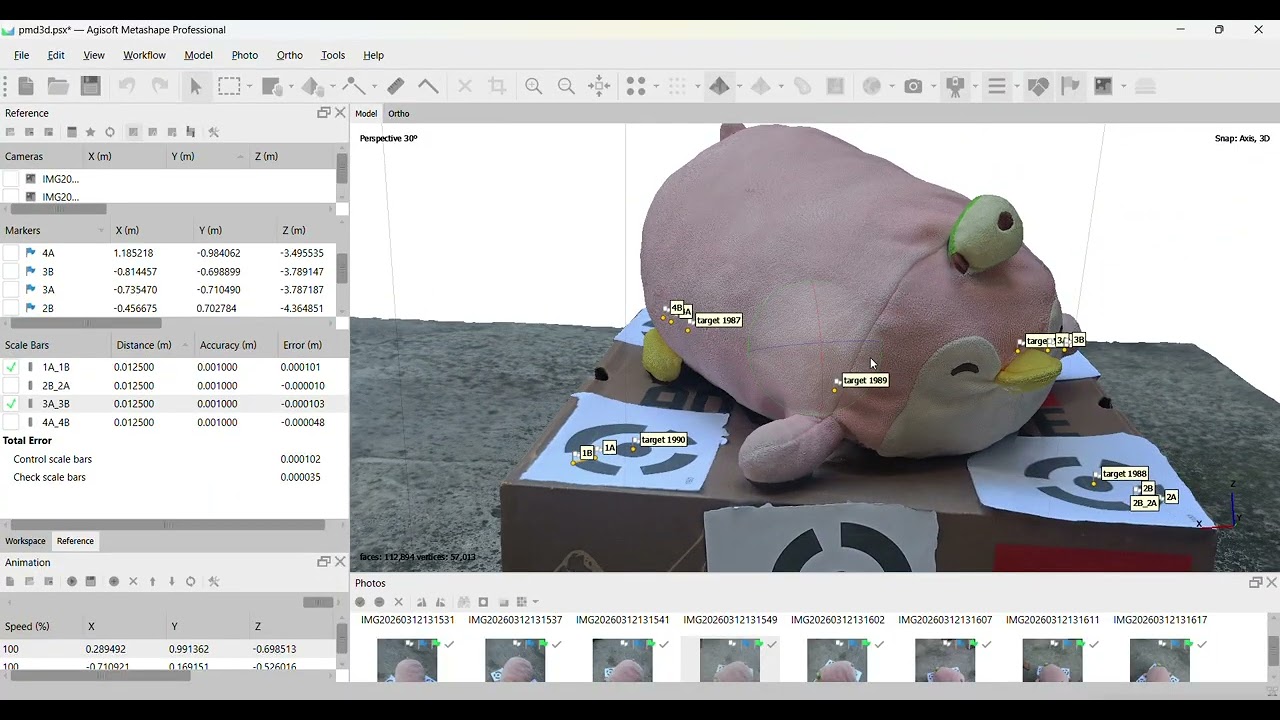Screen dimensions: 1280x720
Task: Open Reference settings wrench icon
Action: [213, 132]
